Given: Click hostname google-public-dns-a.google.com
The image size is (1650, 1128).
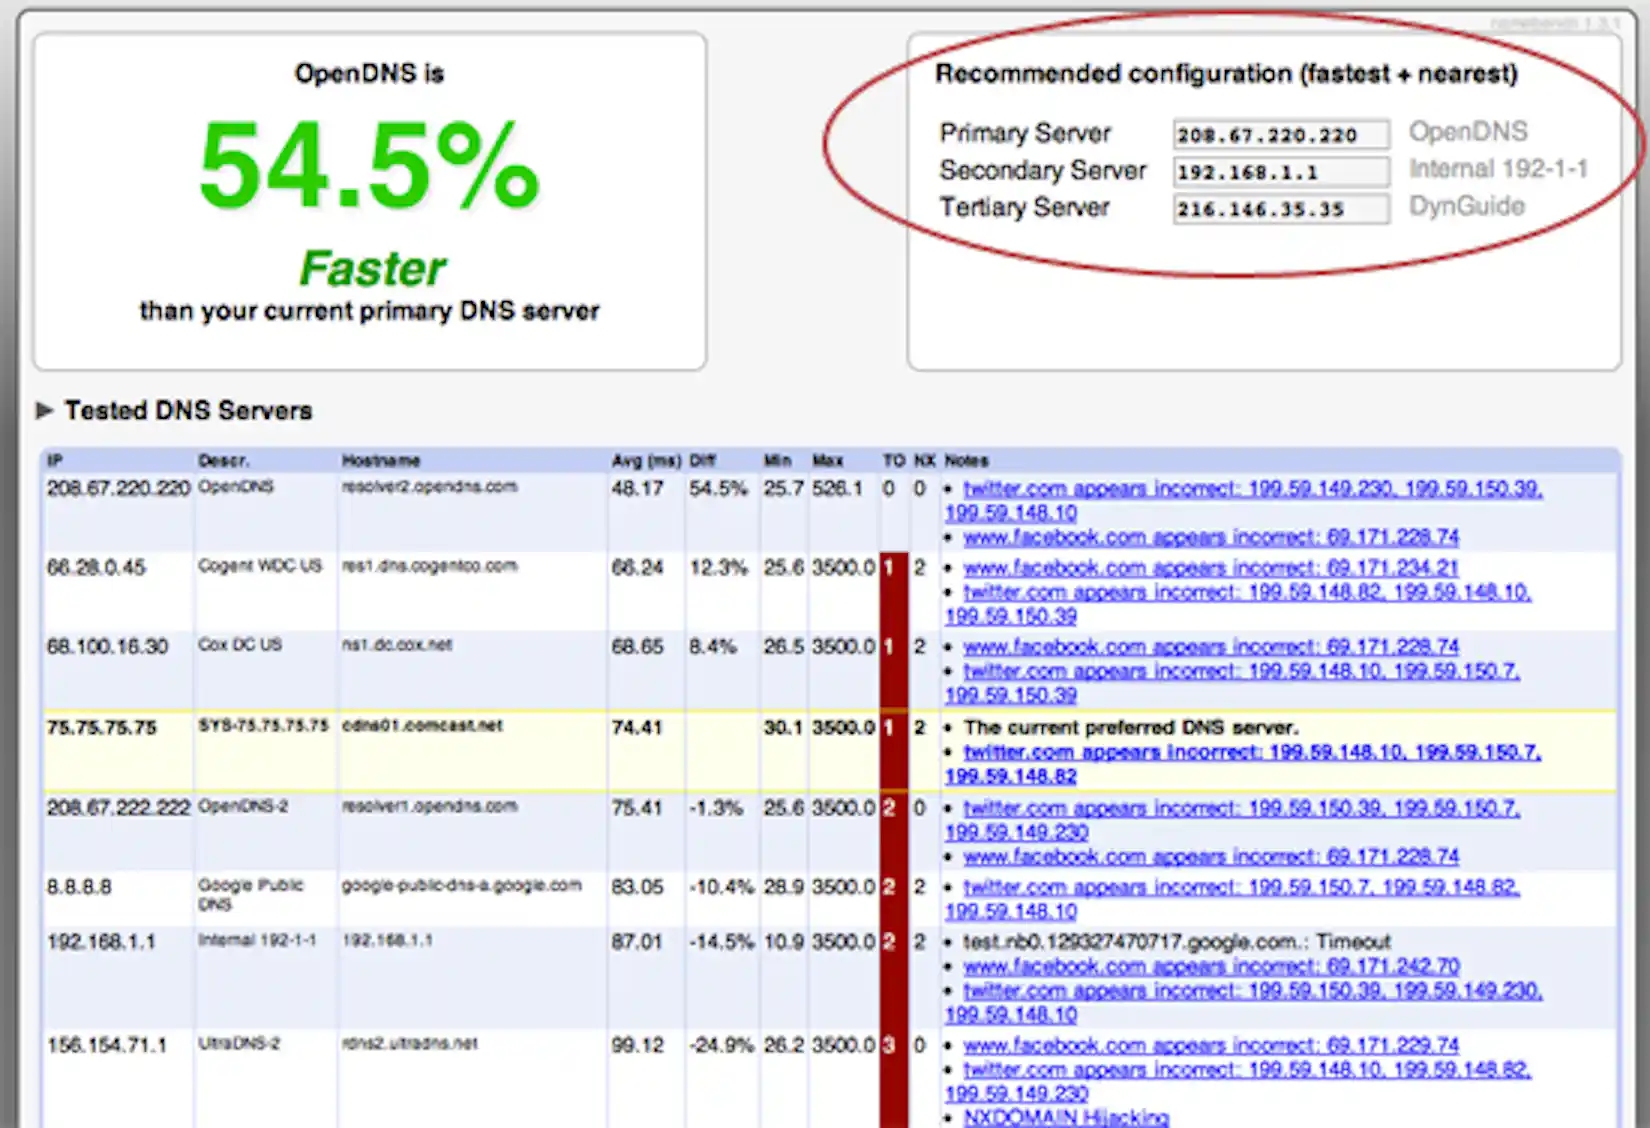Looking at the screenshot, I should coord(462,885).
